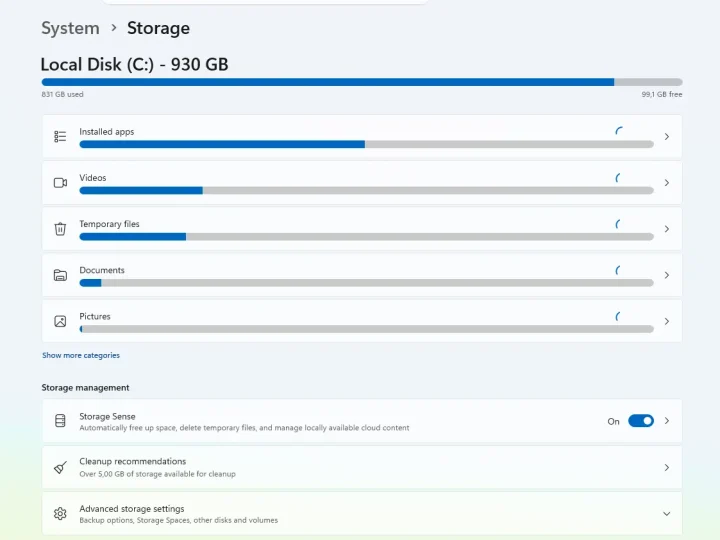
Task: Click 'Backup options, Storage Spaces' description
Action: pos(179,520)
